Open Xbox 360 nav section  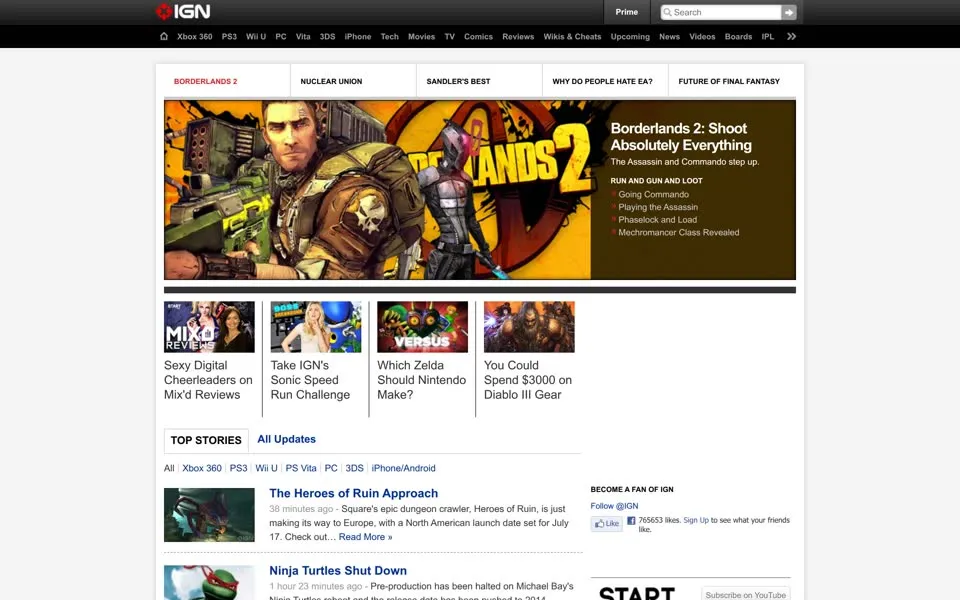(195, 37)
